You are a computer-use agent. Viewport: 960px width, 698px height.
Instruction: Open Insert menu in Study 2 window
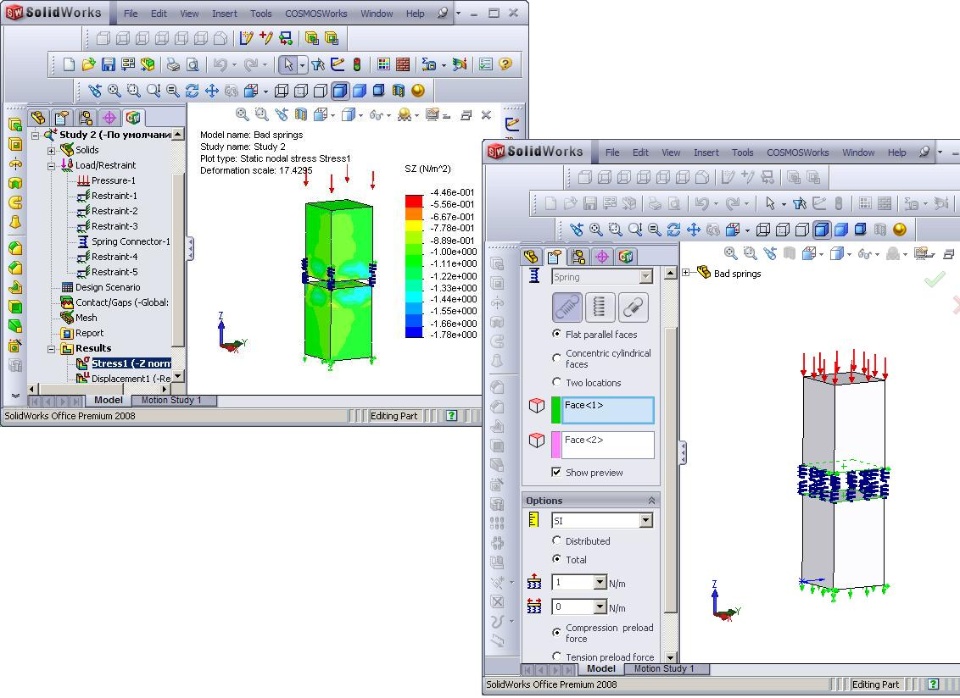225,13
